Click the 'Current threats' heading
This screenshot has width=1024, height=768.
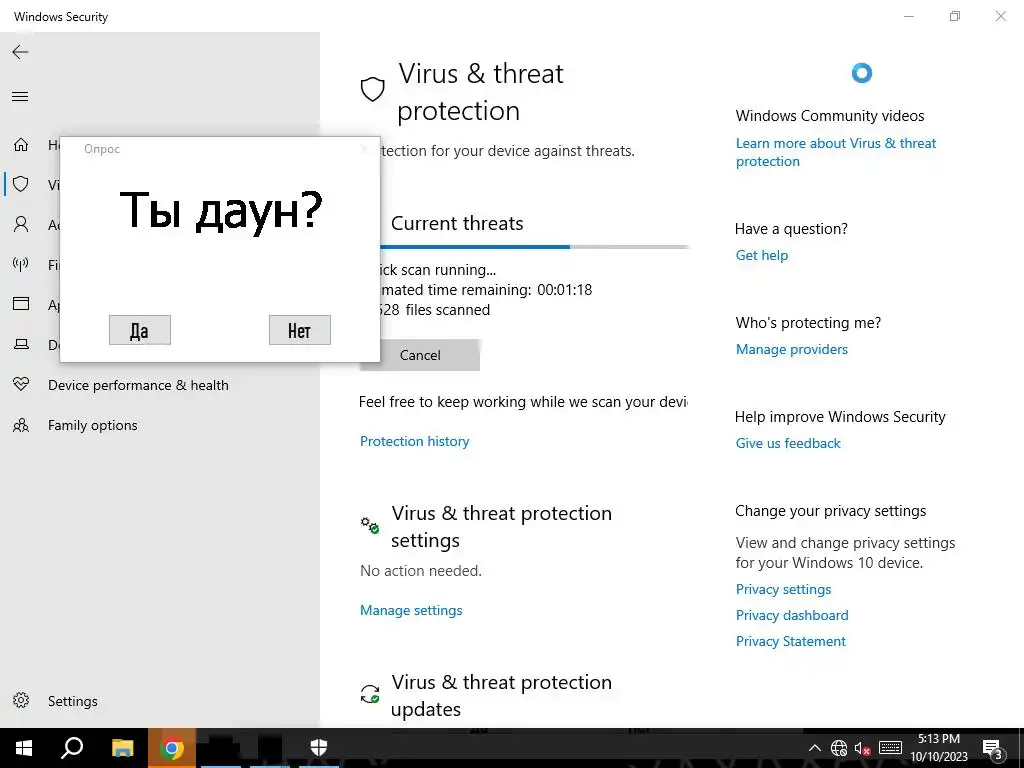coord(457,223)
